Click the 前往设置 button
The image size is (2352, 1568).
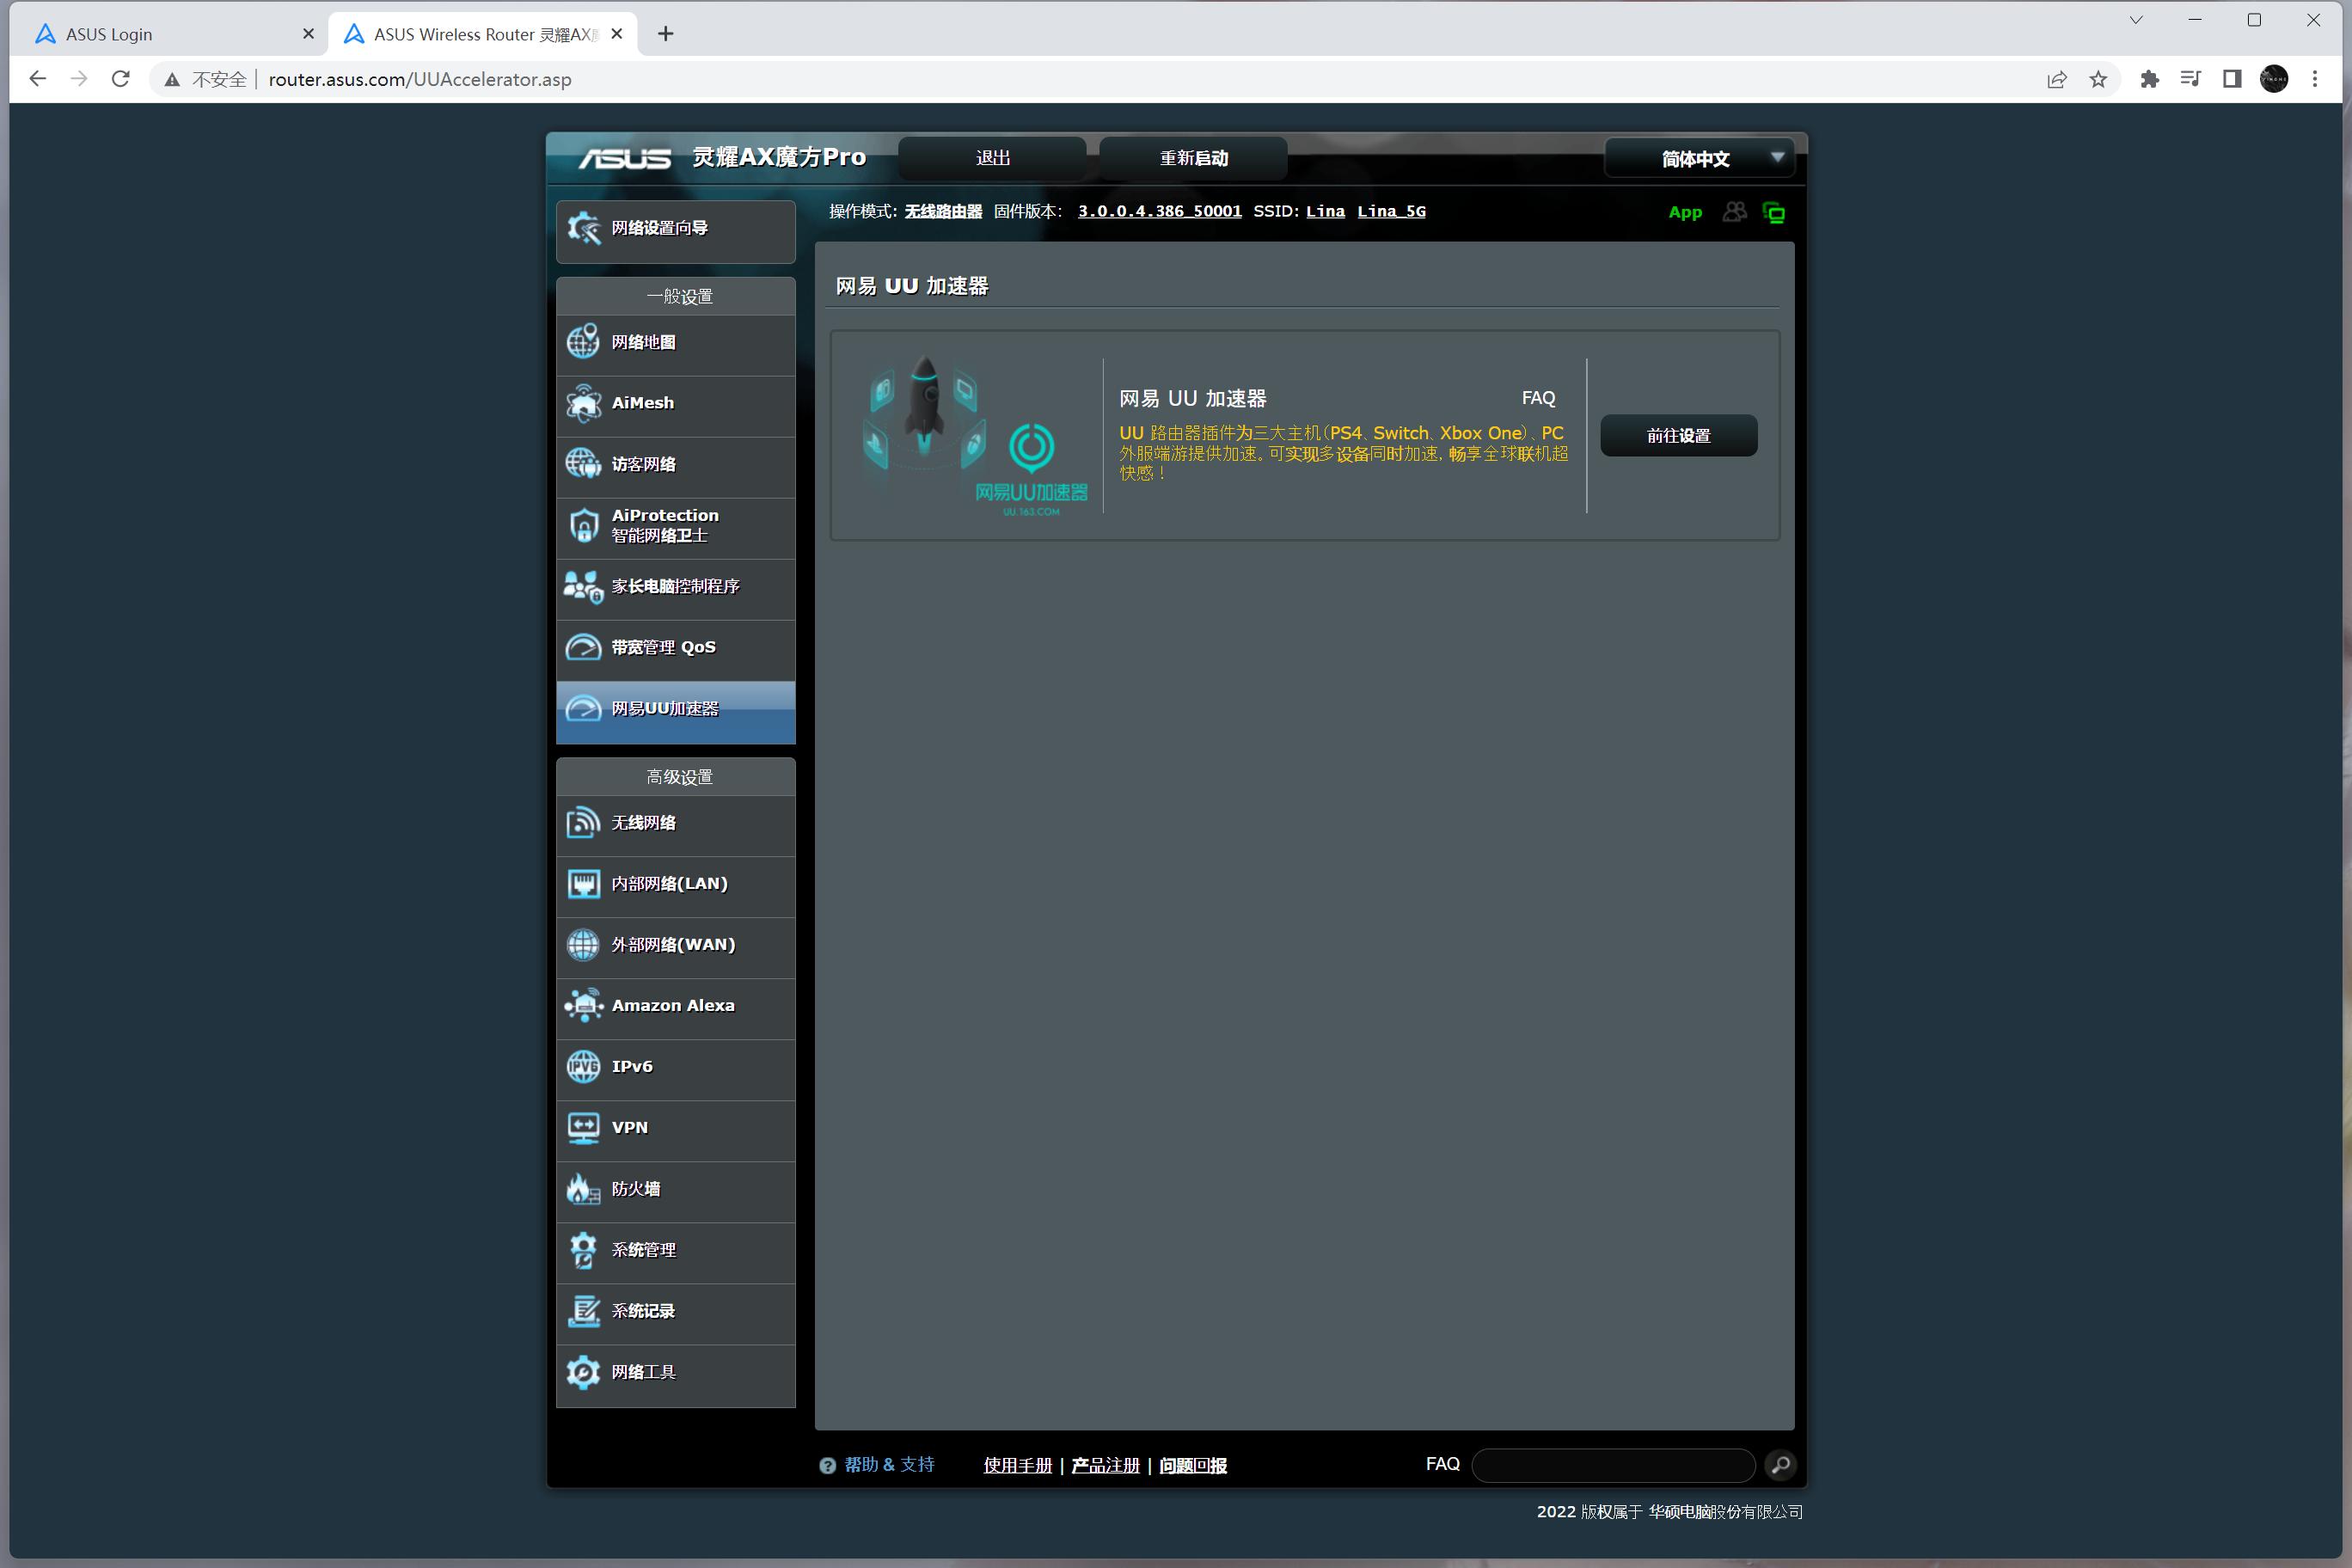pyautogui.click(x=1678, y=436)
